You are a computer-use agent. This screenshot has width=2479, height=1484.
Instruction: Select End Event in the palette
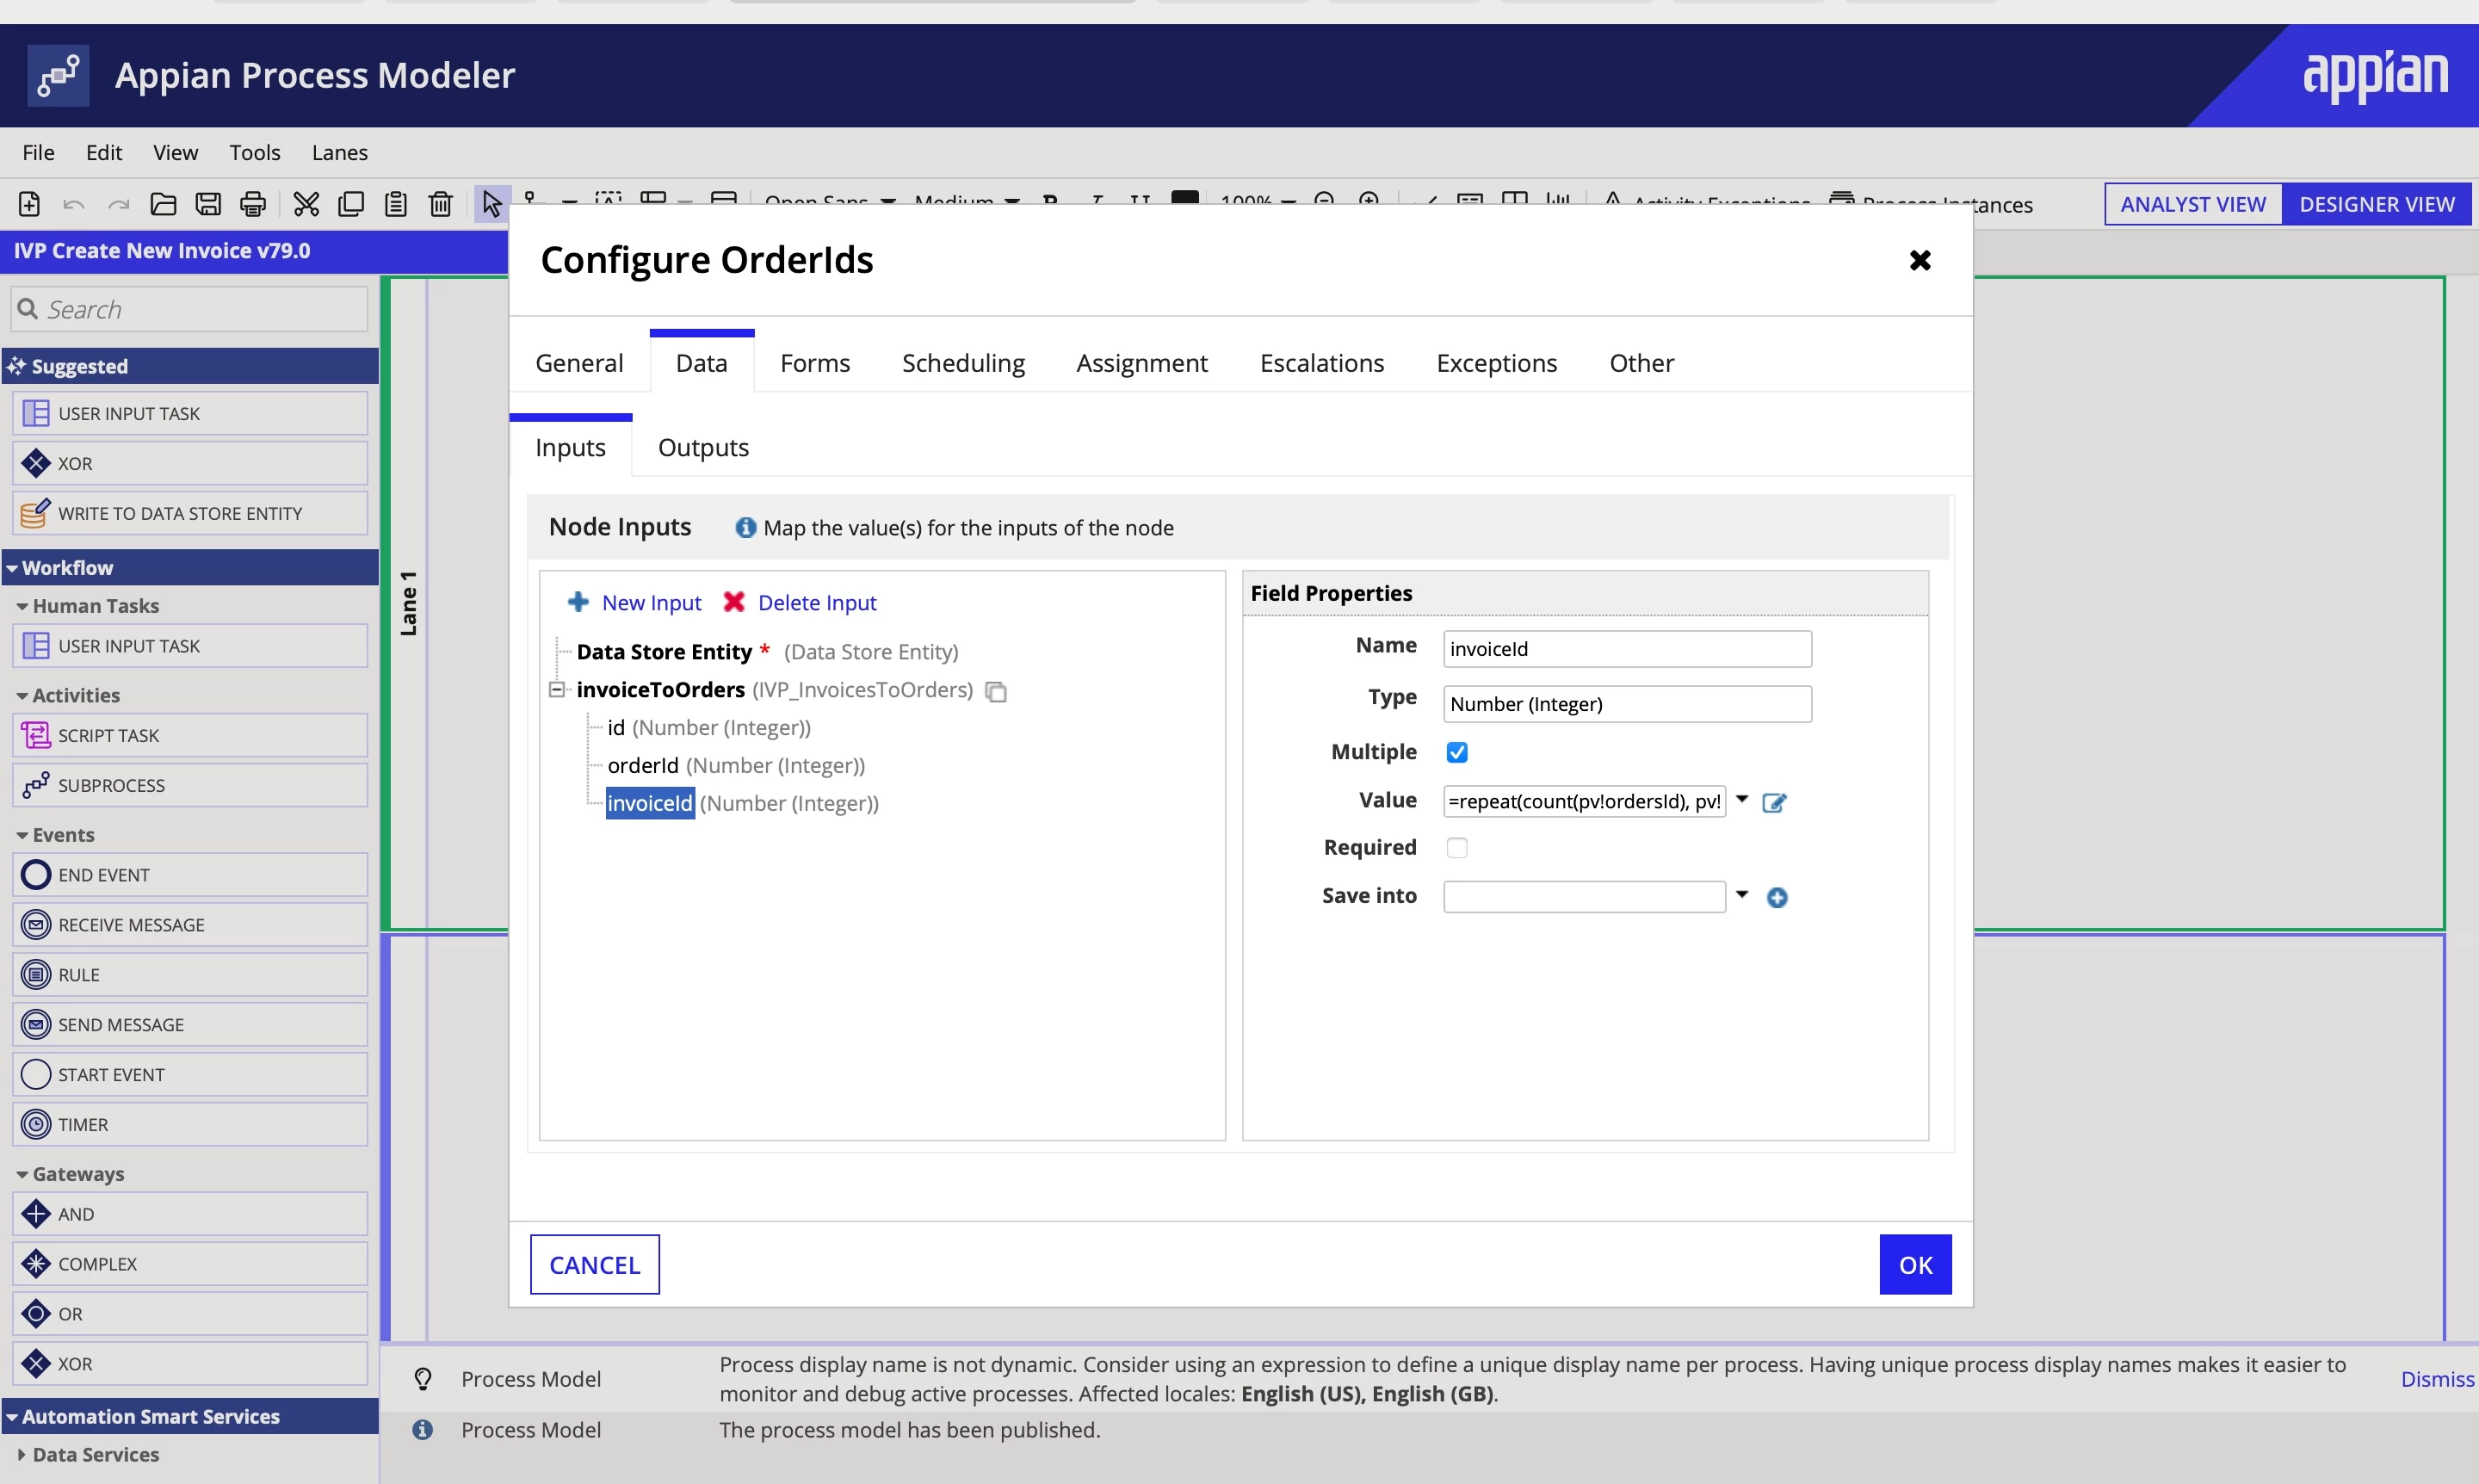pos(190,875)
